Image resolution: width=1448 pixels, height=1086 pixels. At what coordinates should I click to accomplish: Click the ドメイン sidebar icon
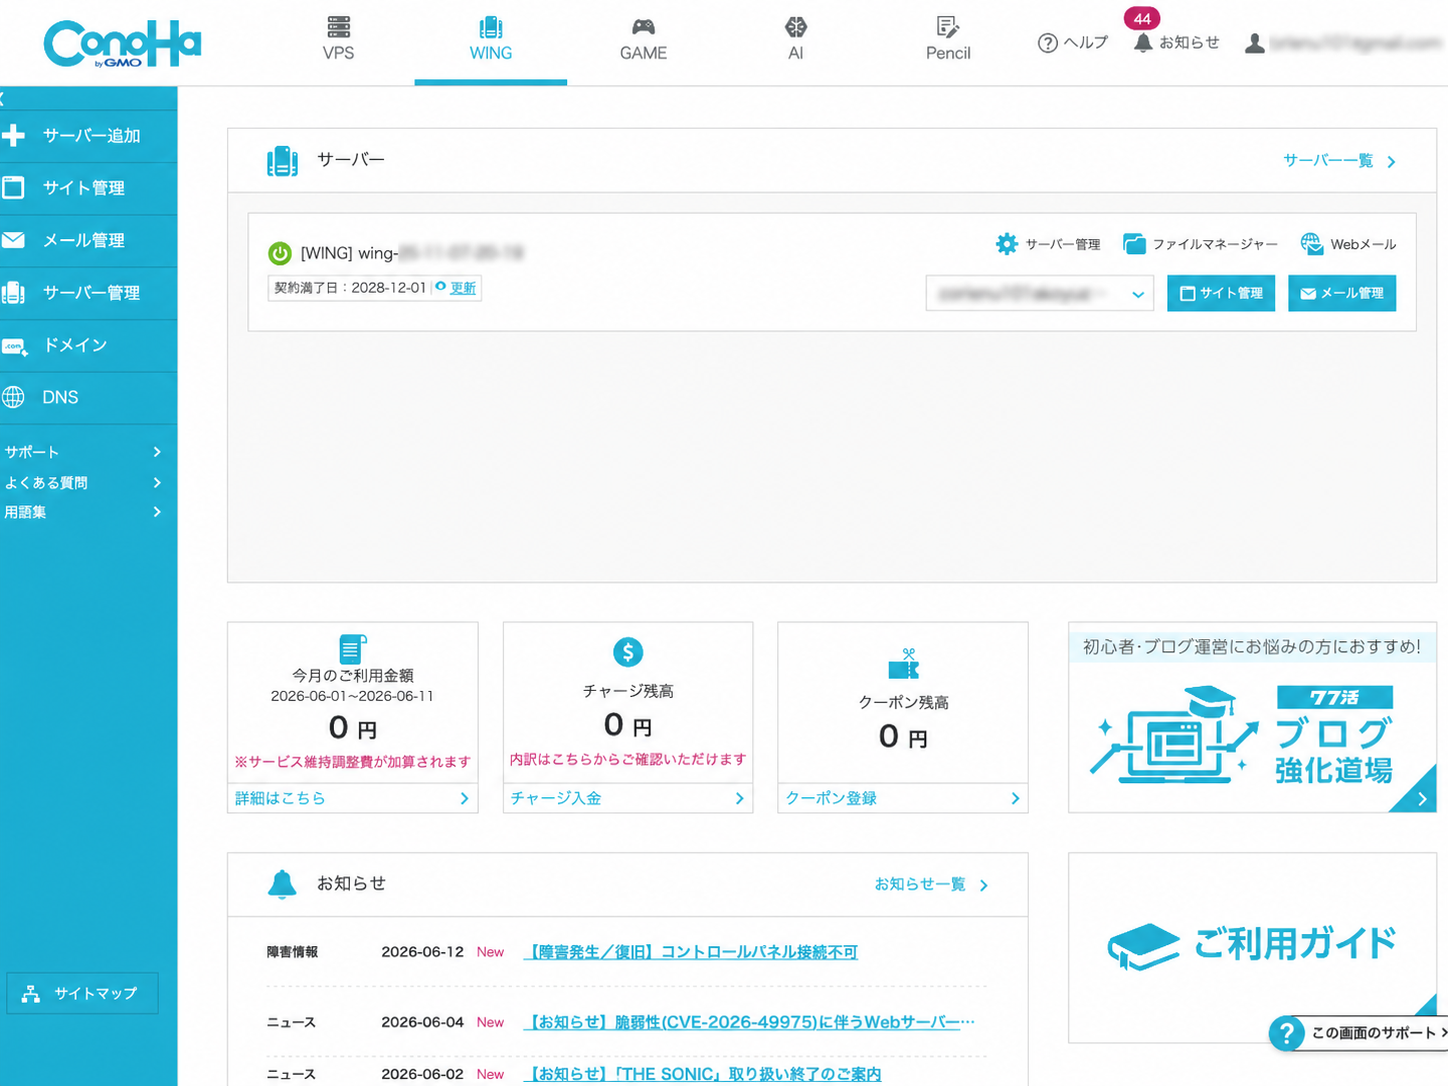14,346
